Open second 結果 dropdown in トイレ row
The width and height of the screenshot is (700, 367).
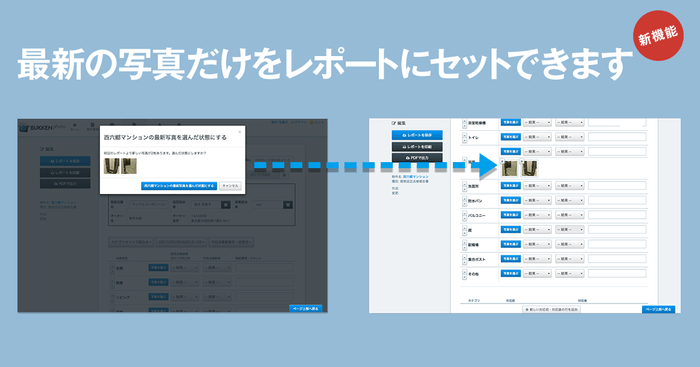click(570, 137)
